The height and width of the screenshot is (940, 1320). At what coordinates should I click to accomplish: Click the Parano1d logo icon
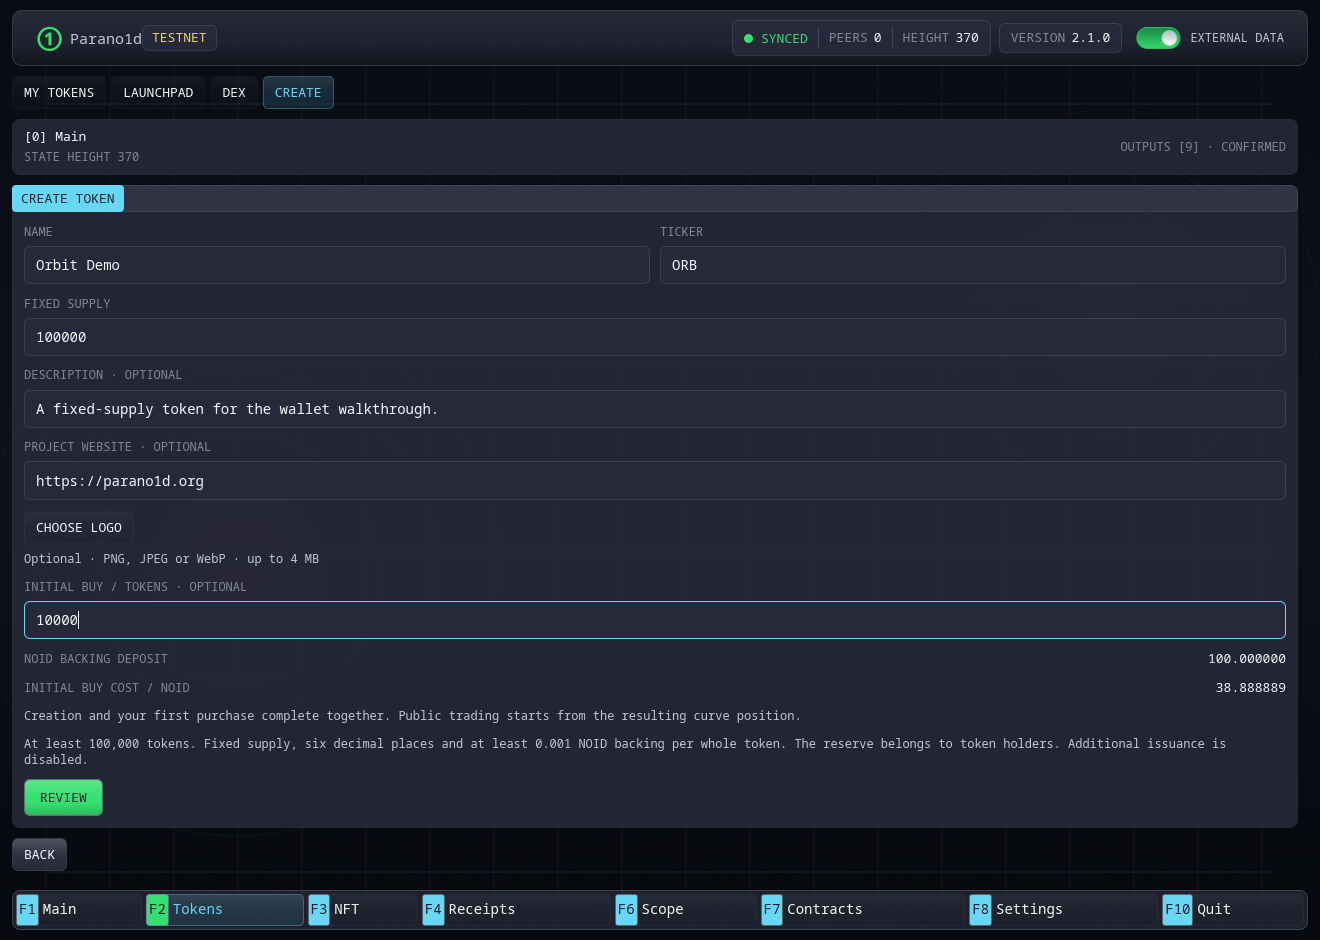coord(49,39)
